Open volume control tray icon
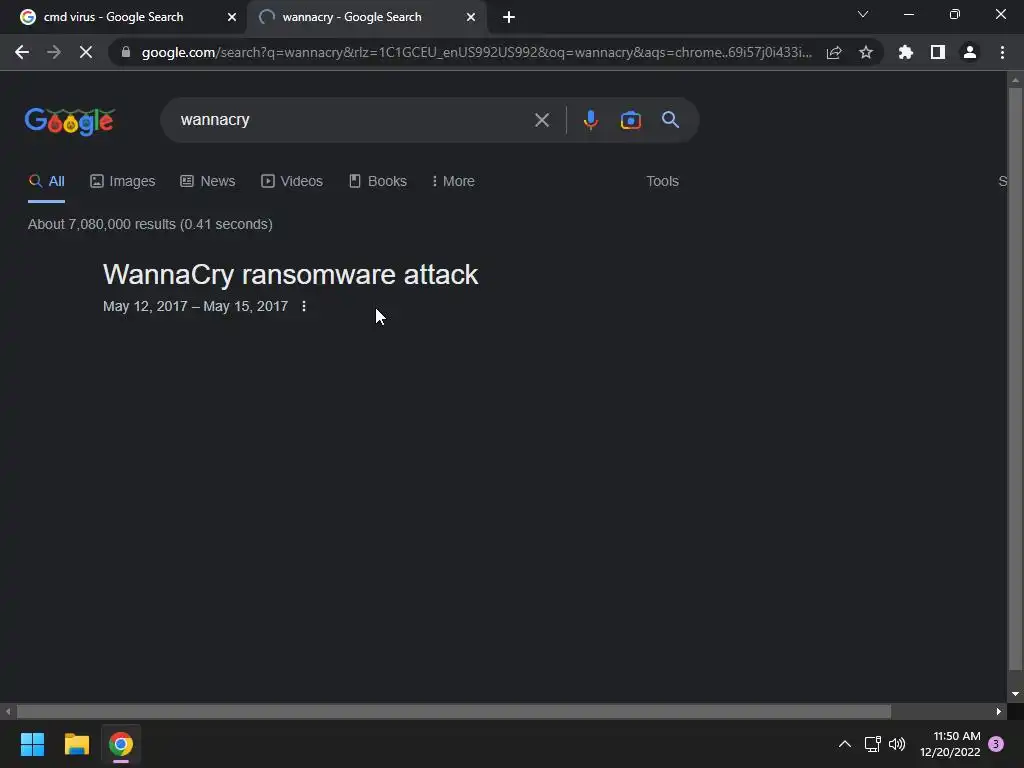Viewport: 1024px width, 768px height. click(x=897, y=744)
